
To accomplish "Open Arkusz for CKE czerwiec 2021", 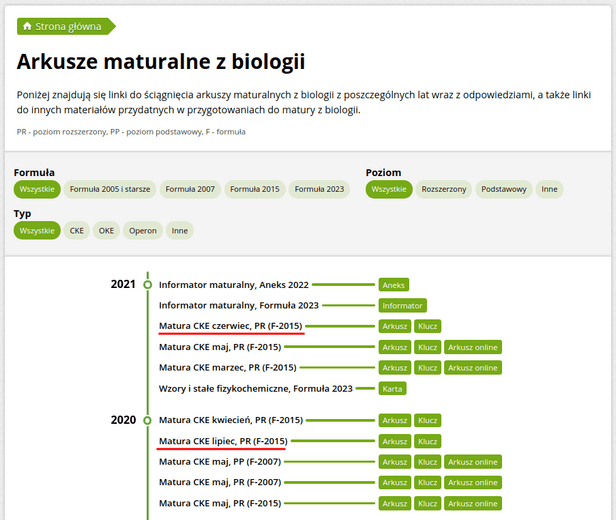I will coord(395,326).
